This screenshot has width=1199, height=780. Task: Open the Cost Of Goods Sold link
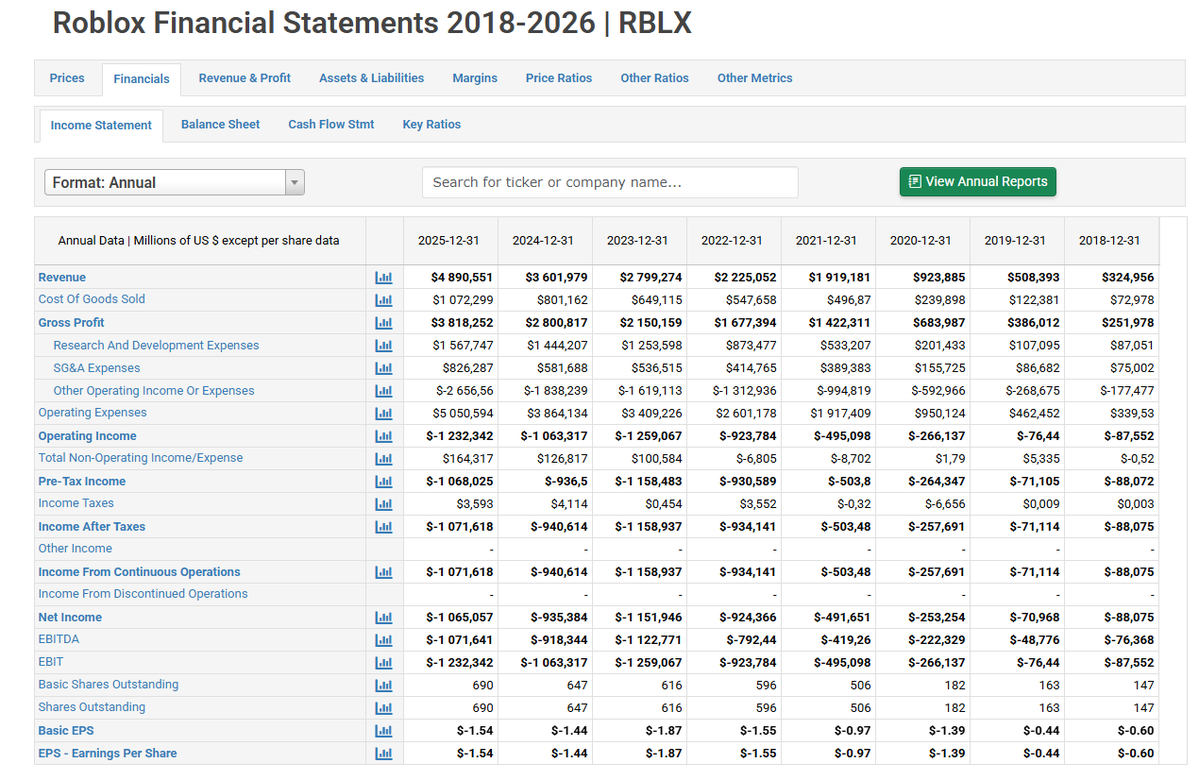(92, 299)
